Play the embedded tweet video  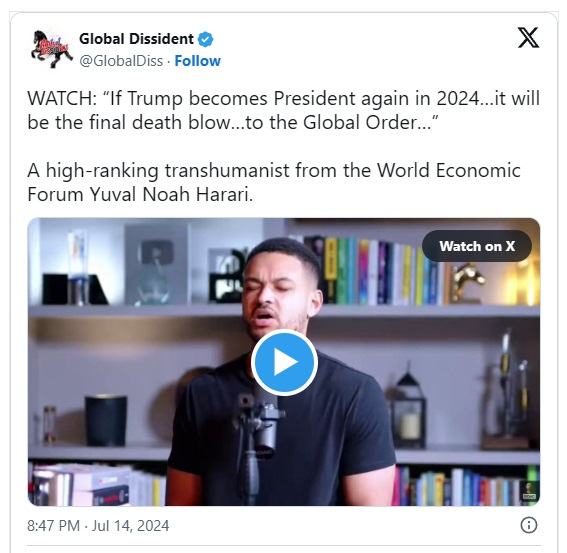[284, 362]
